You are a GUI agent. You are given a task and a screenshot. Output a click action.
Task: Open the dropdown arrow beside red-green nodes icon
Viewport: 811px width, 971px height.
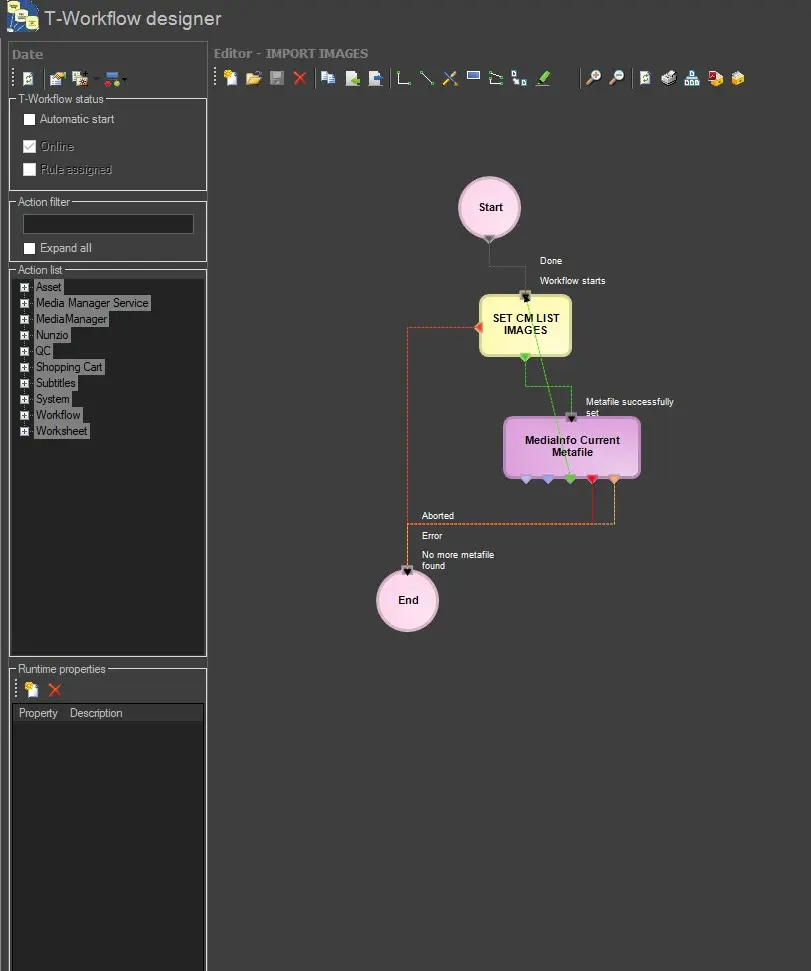(124, 79)
